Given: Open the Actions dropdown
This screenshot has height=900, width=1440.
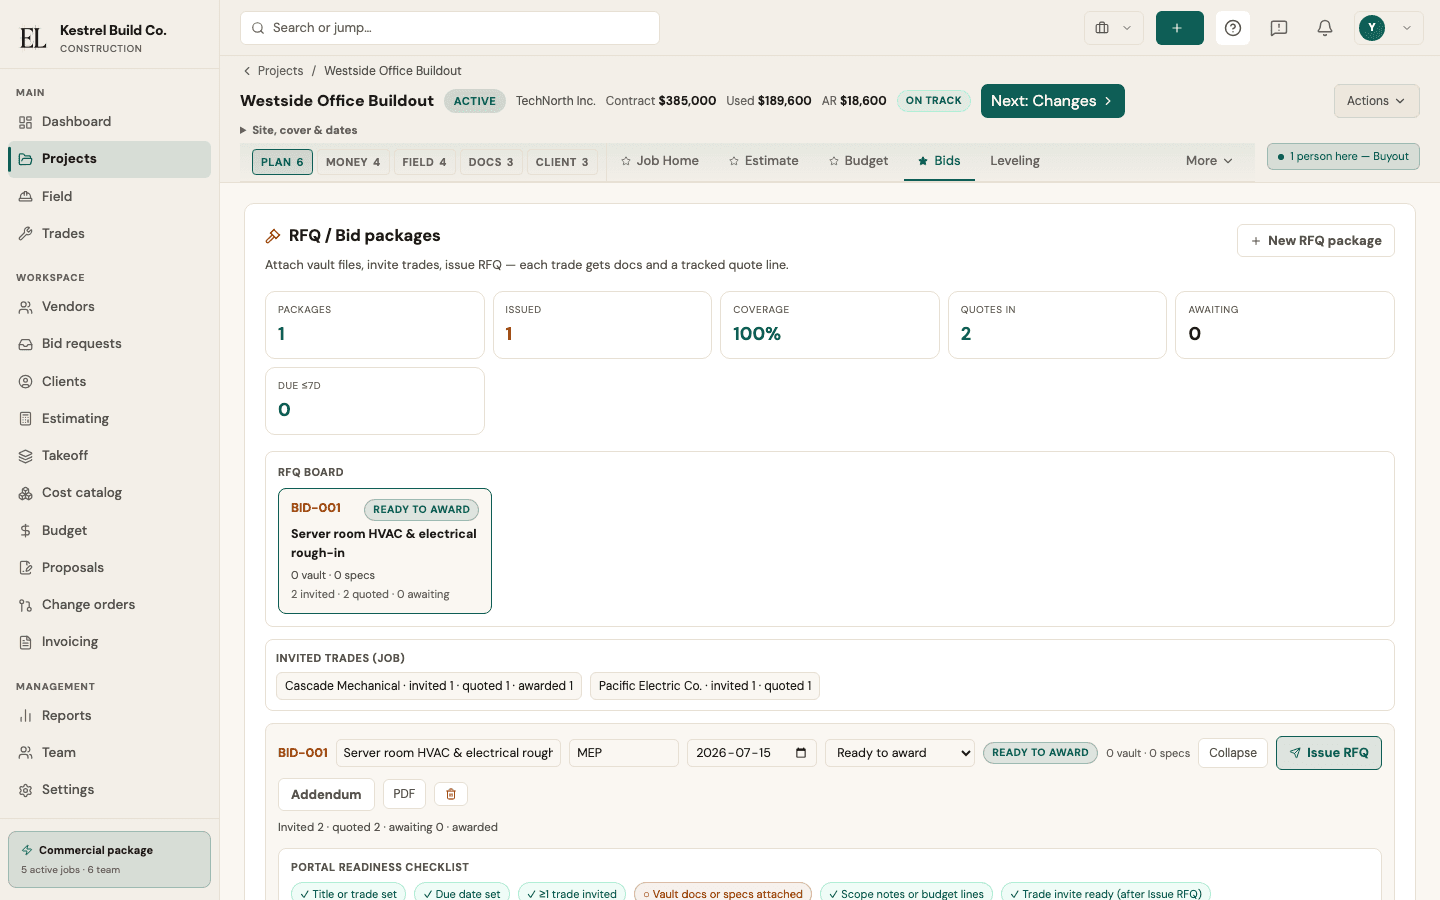Looking at the screenshot, I should (x=1376, y=101).
